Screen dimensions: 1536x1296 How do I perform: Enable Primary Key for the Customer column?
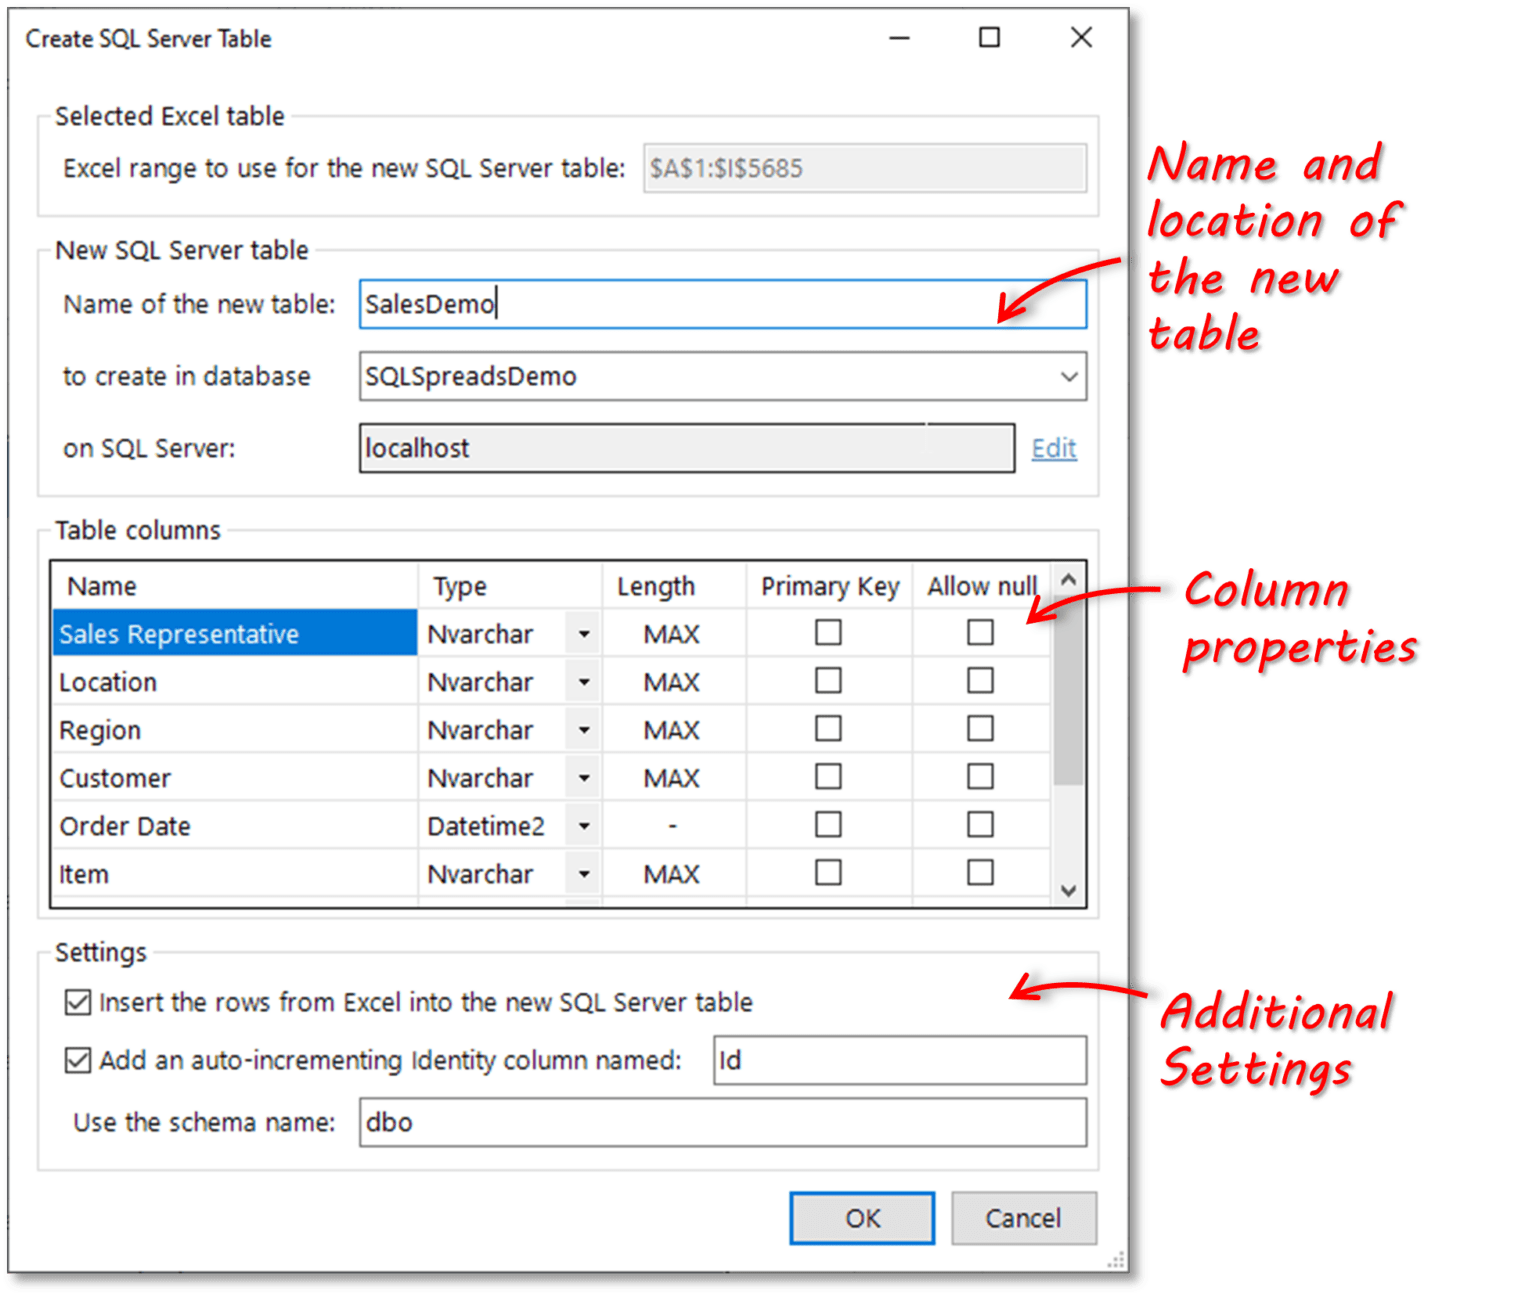click(827, 776)
